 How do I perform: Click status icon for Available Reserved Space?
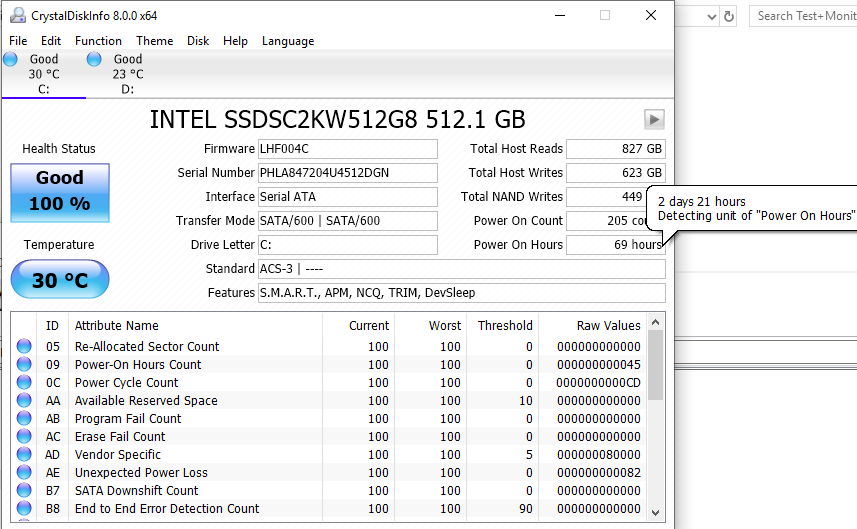tap(24, 400)
